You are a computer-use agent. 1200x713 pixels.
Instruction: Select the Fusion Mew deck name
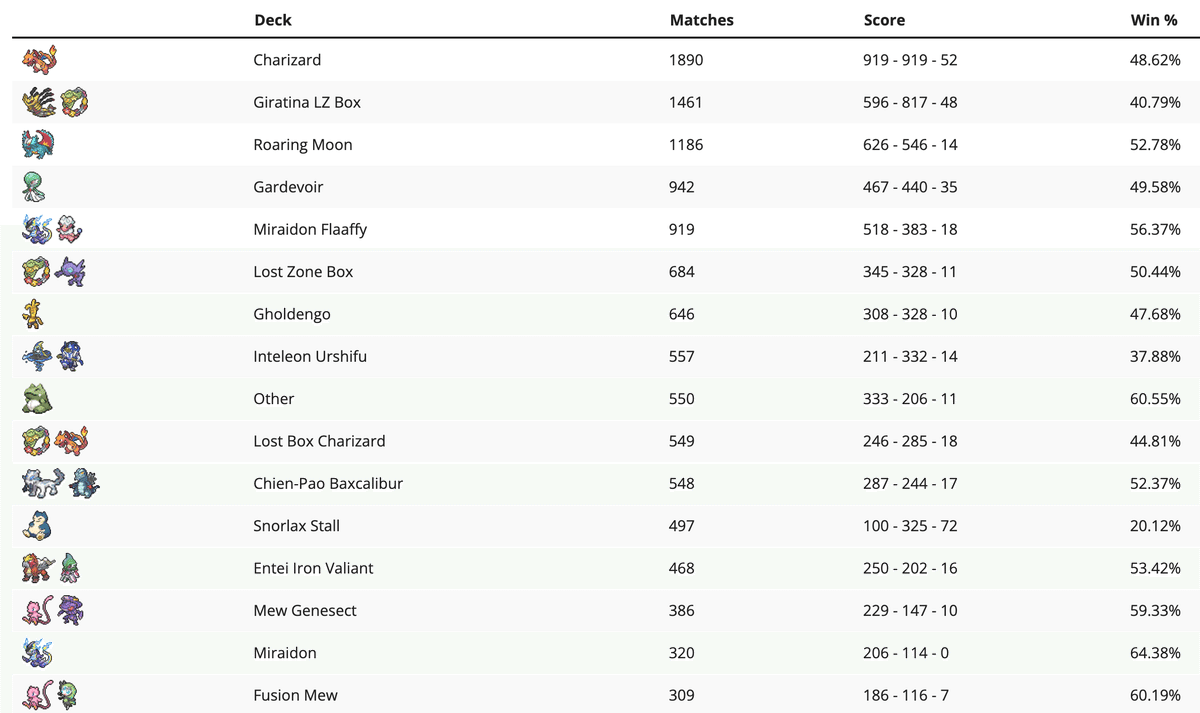click(295, 696)
